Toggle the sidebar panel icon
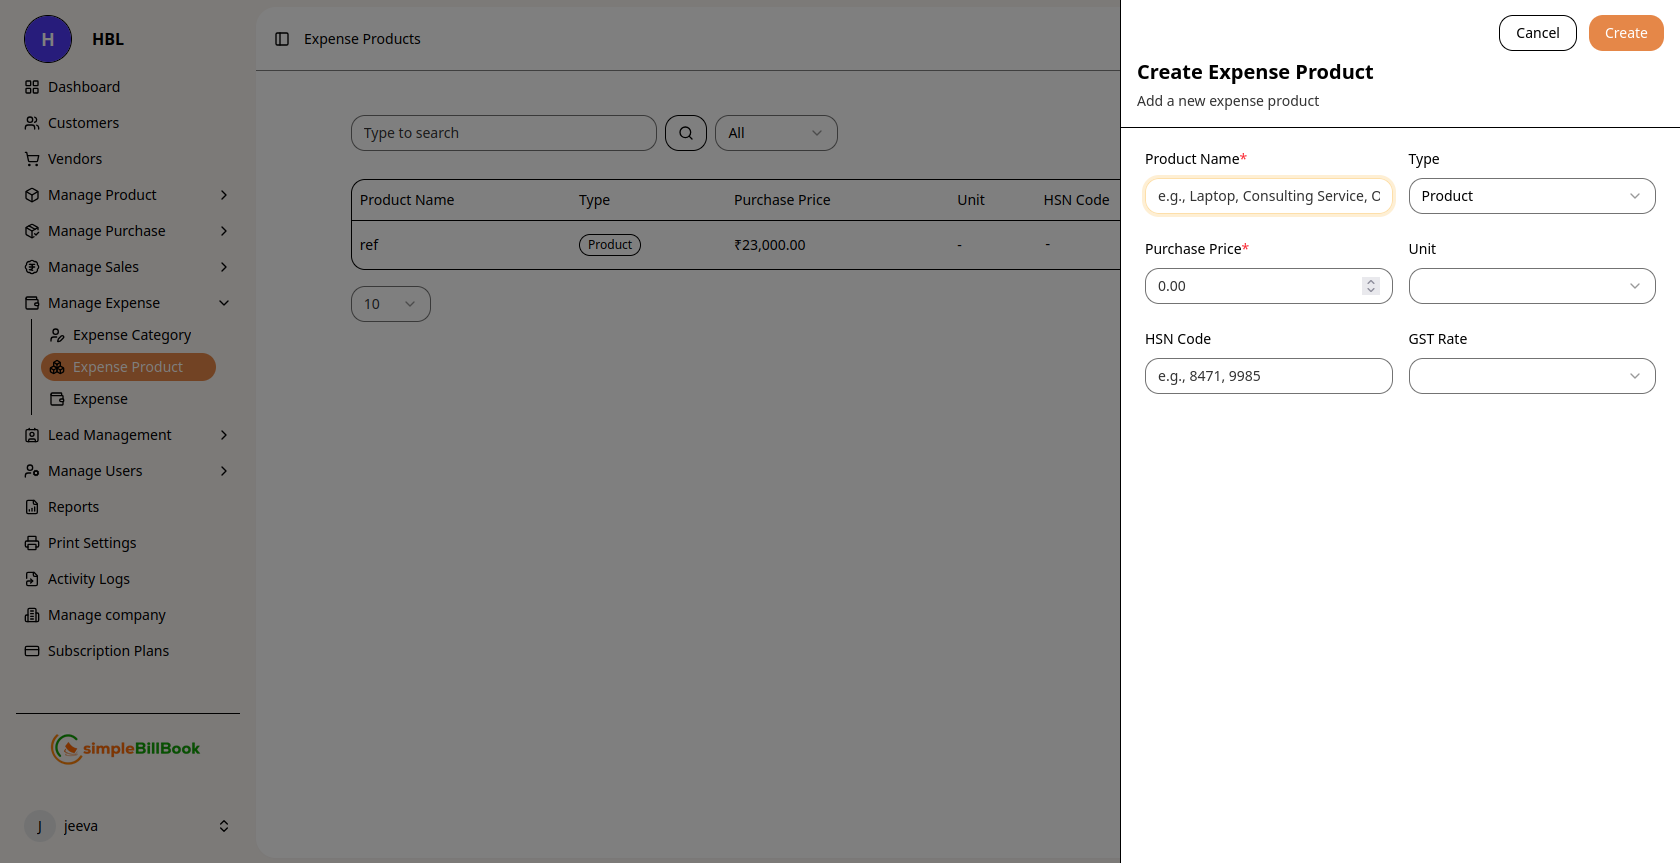1680x863 pixels. [282, 39]
